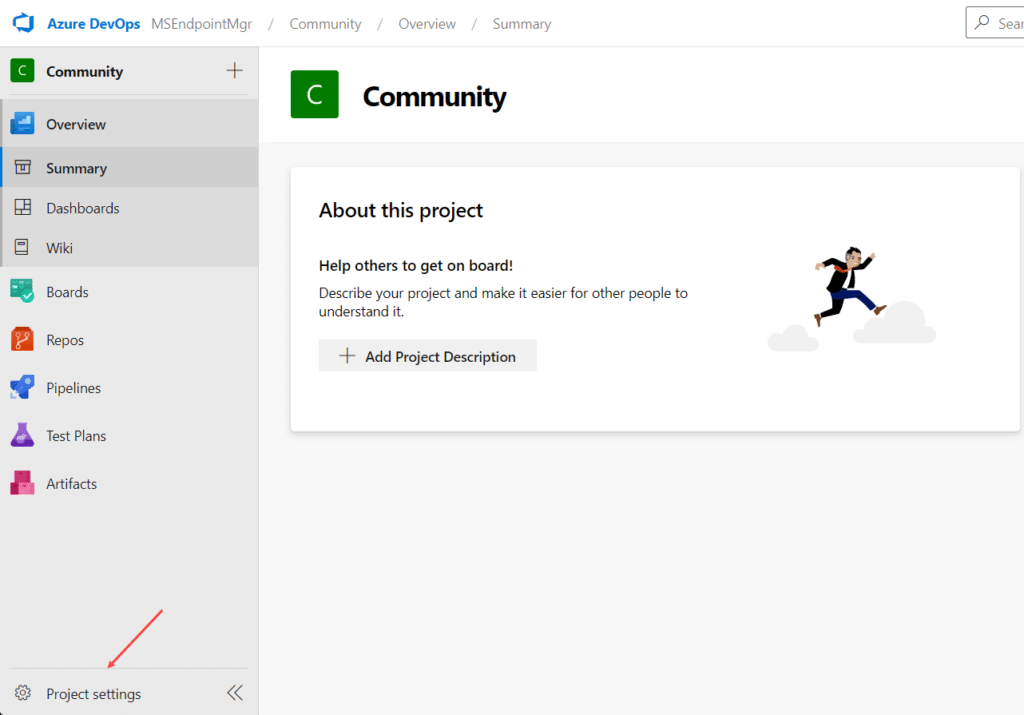This screenshot has width=1024, height=715.
Task: Open Project settings
Action: click(93, 693)
